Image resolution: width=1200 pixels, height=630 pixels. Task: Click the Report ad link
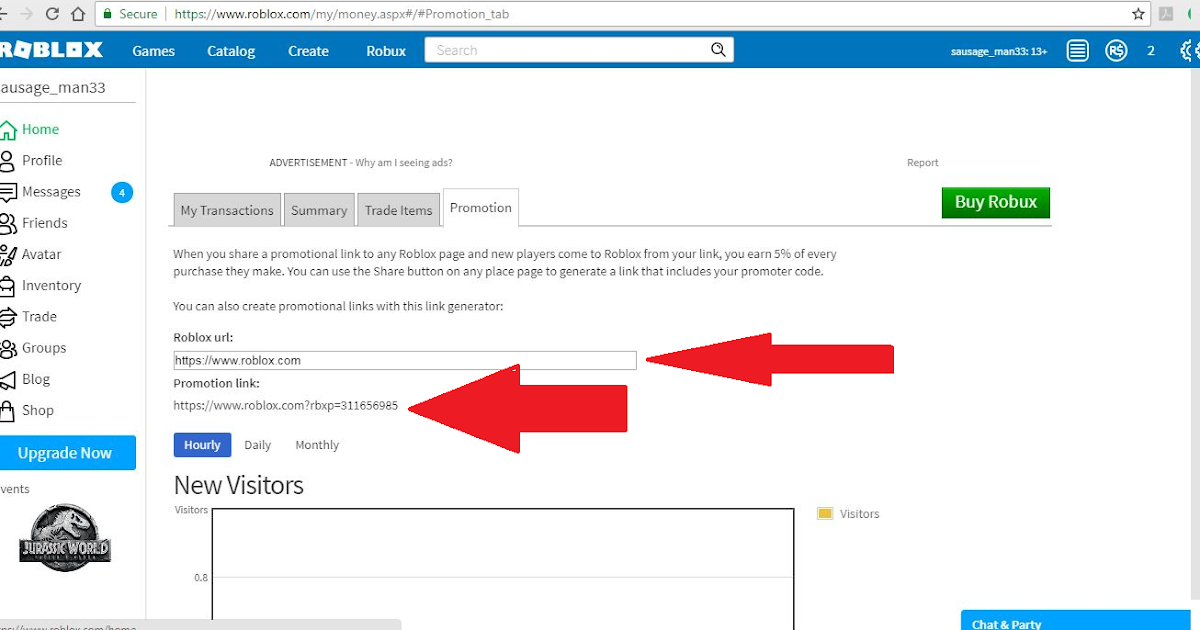pos(923,162)
